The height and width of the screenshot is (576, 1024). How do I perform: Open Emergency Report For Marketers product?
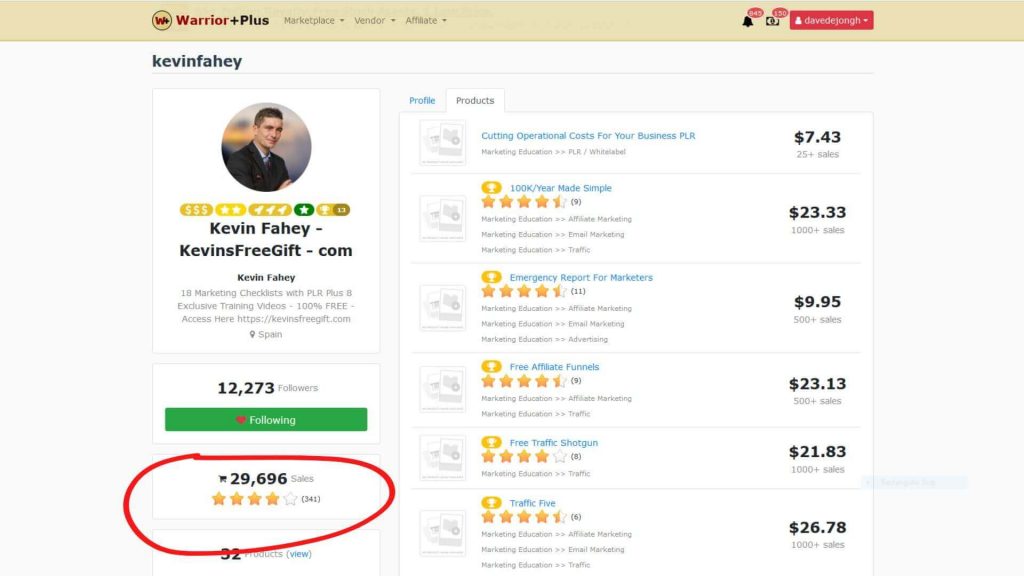click(x=581, y=278)
